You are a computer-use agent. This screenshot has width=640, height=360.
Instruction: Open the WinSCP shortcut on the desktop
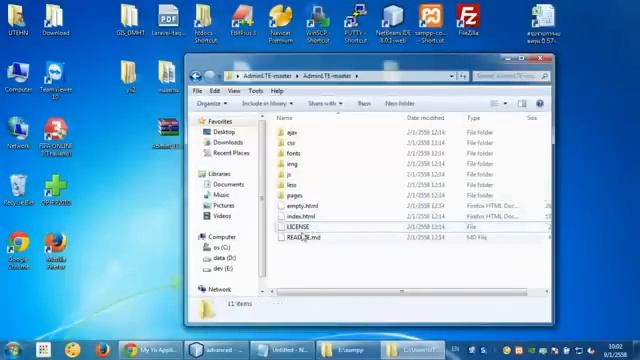click(318, 24)
